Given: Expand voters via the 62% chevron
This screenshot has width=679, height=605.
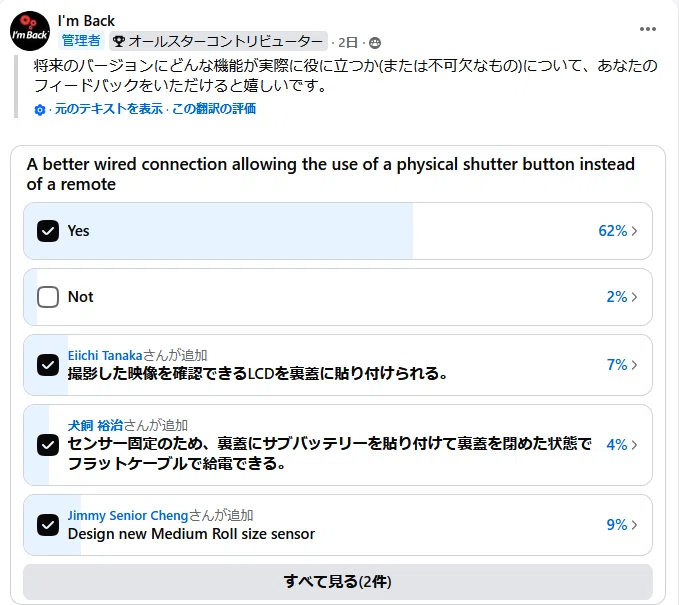Looking at the screenshot, I should coord(634,231).
